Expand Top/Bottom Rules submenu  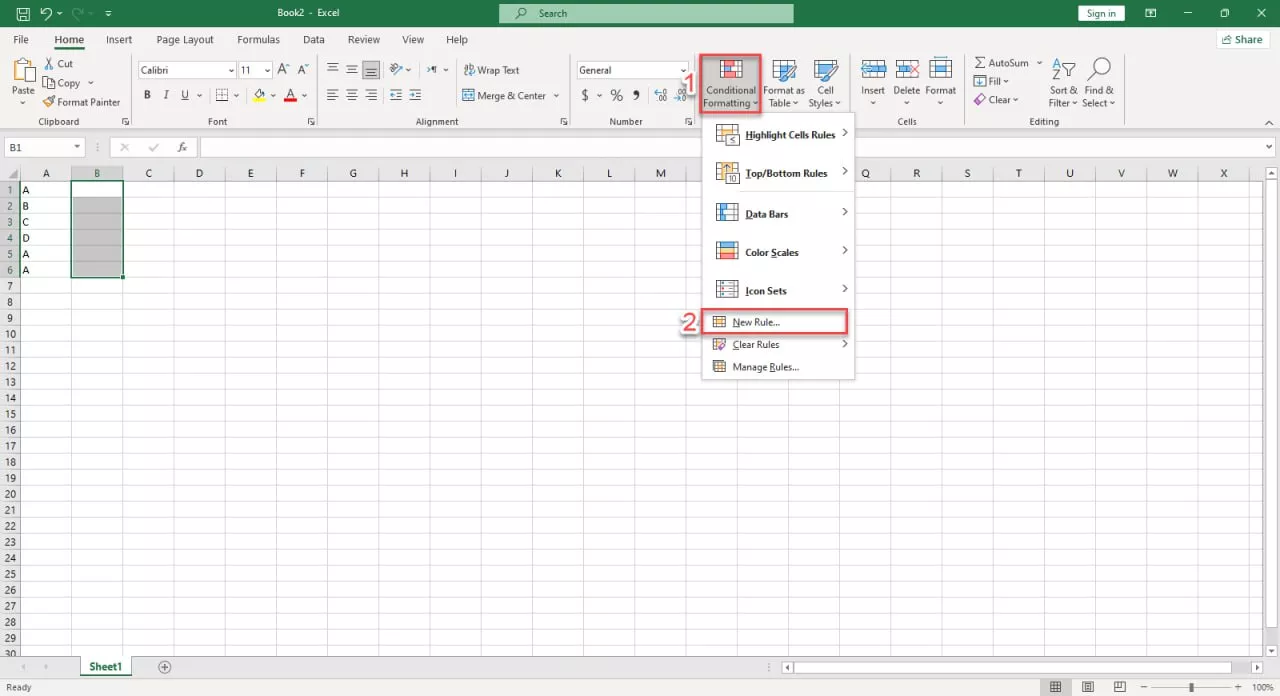[x=778, y=173]
